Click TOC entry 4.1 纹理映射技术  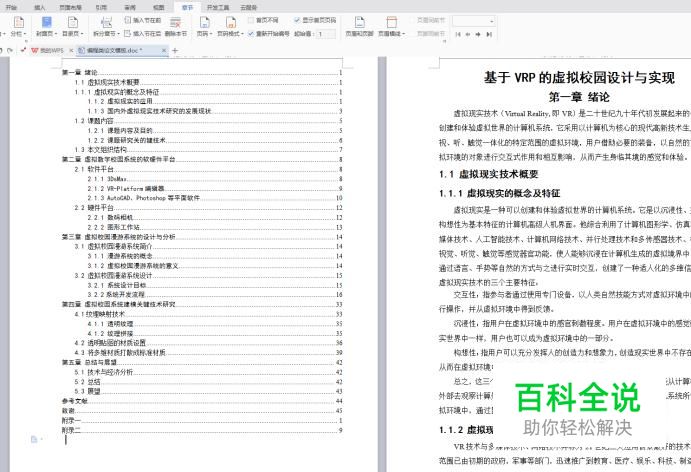[x=208, y=314]
